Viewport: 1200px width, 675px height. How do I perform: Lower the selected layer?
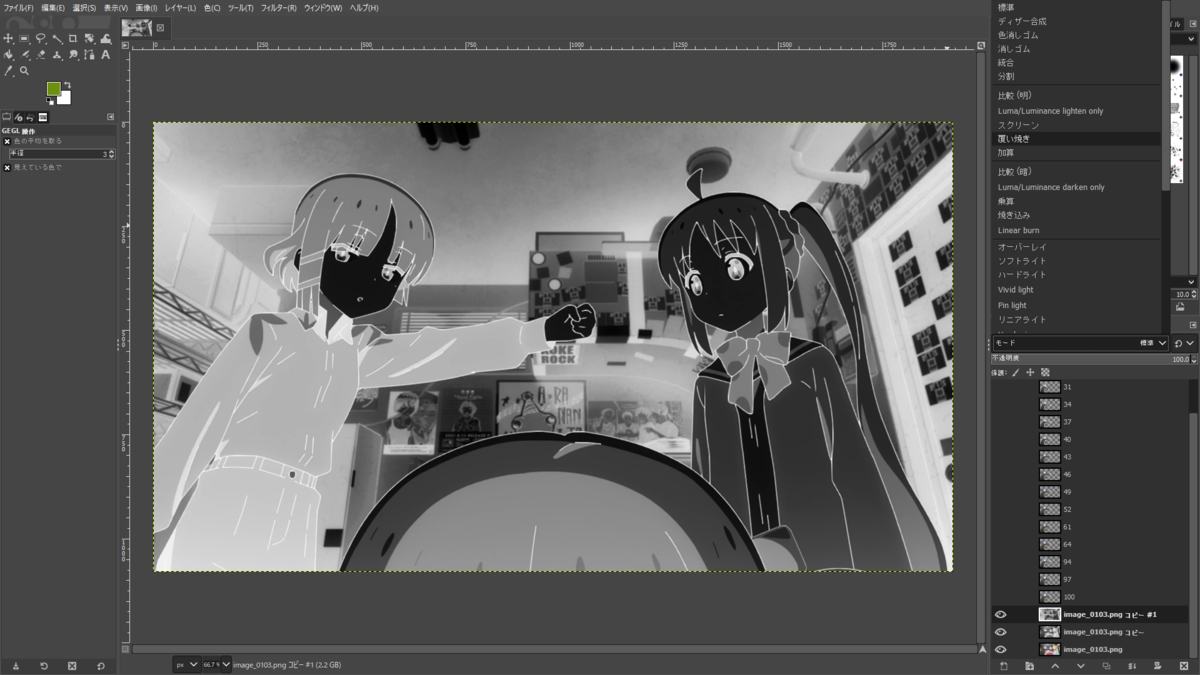point(1081,666)
